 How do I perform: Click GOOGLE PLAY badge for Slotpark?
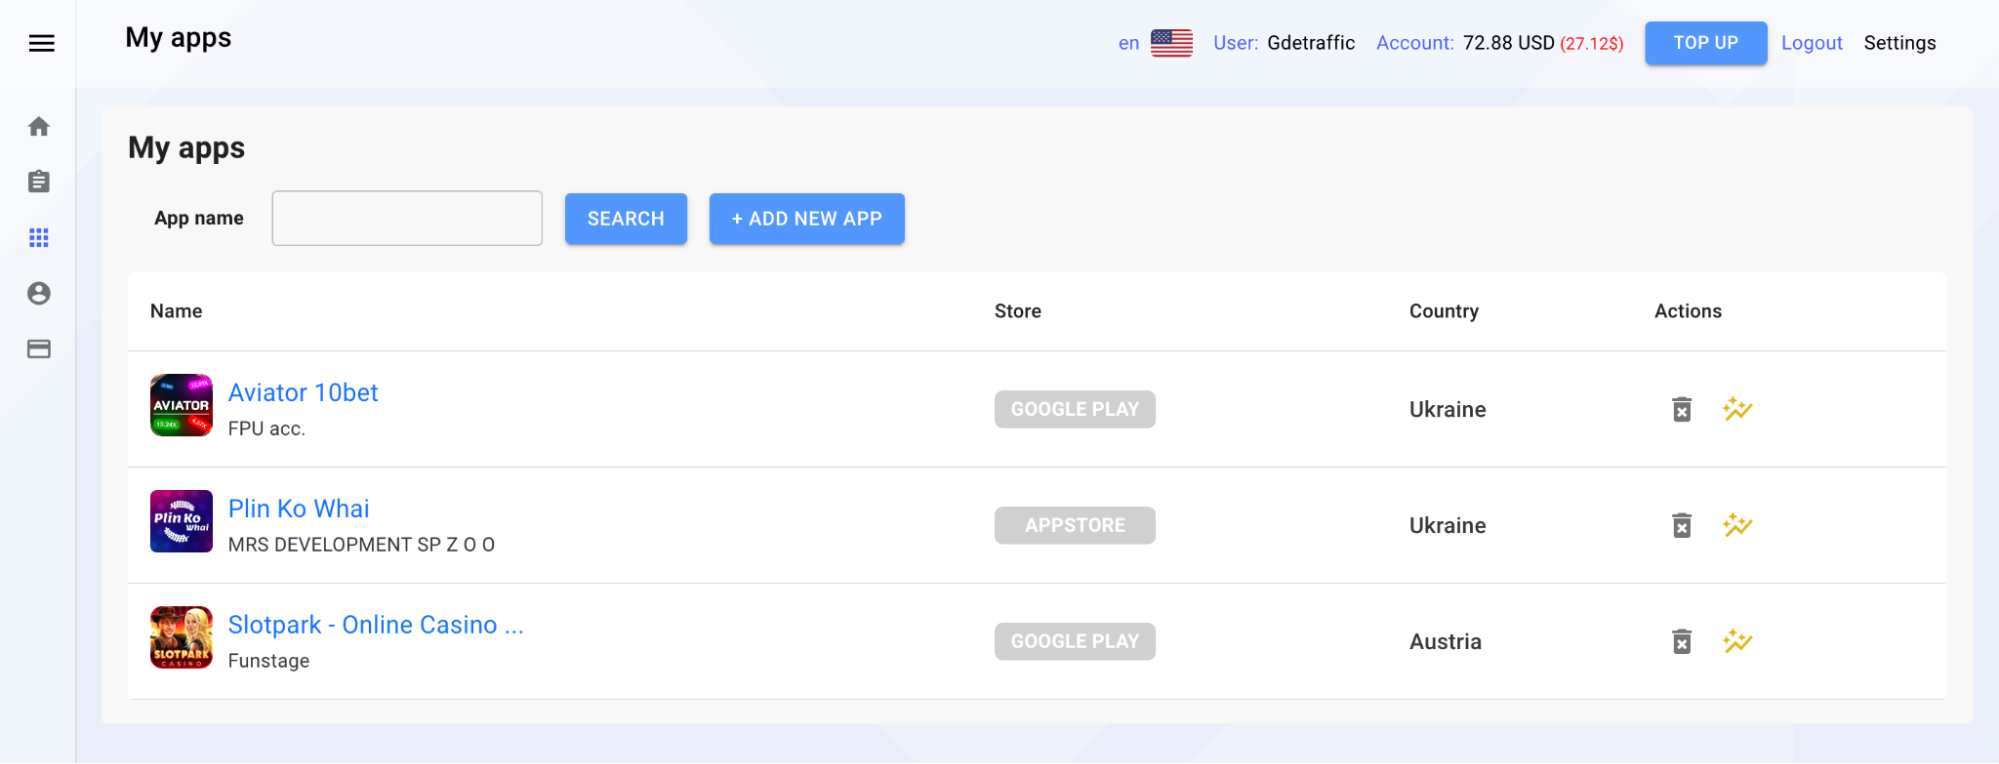[x=1075, y=641]
